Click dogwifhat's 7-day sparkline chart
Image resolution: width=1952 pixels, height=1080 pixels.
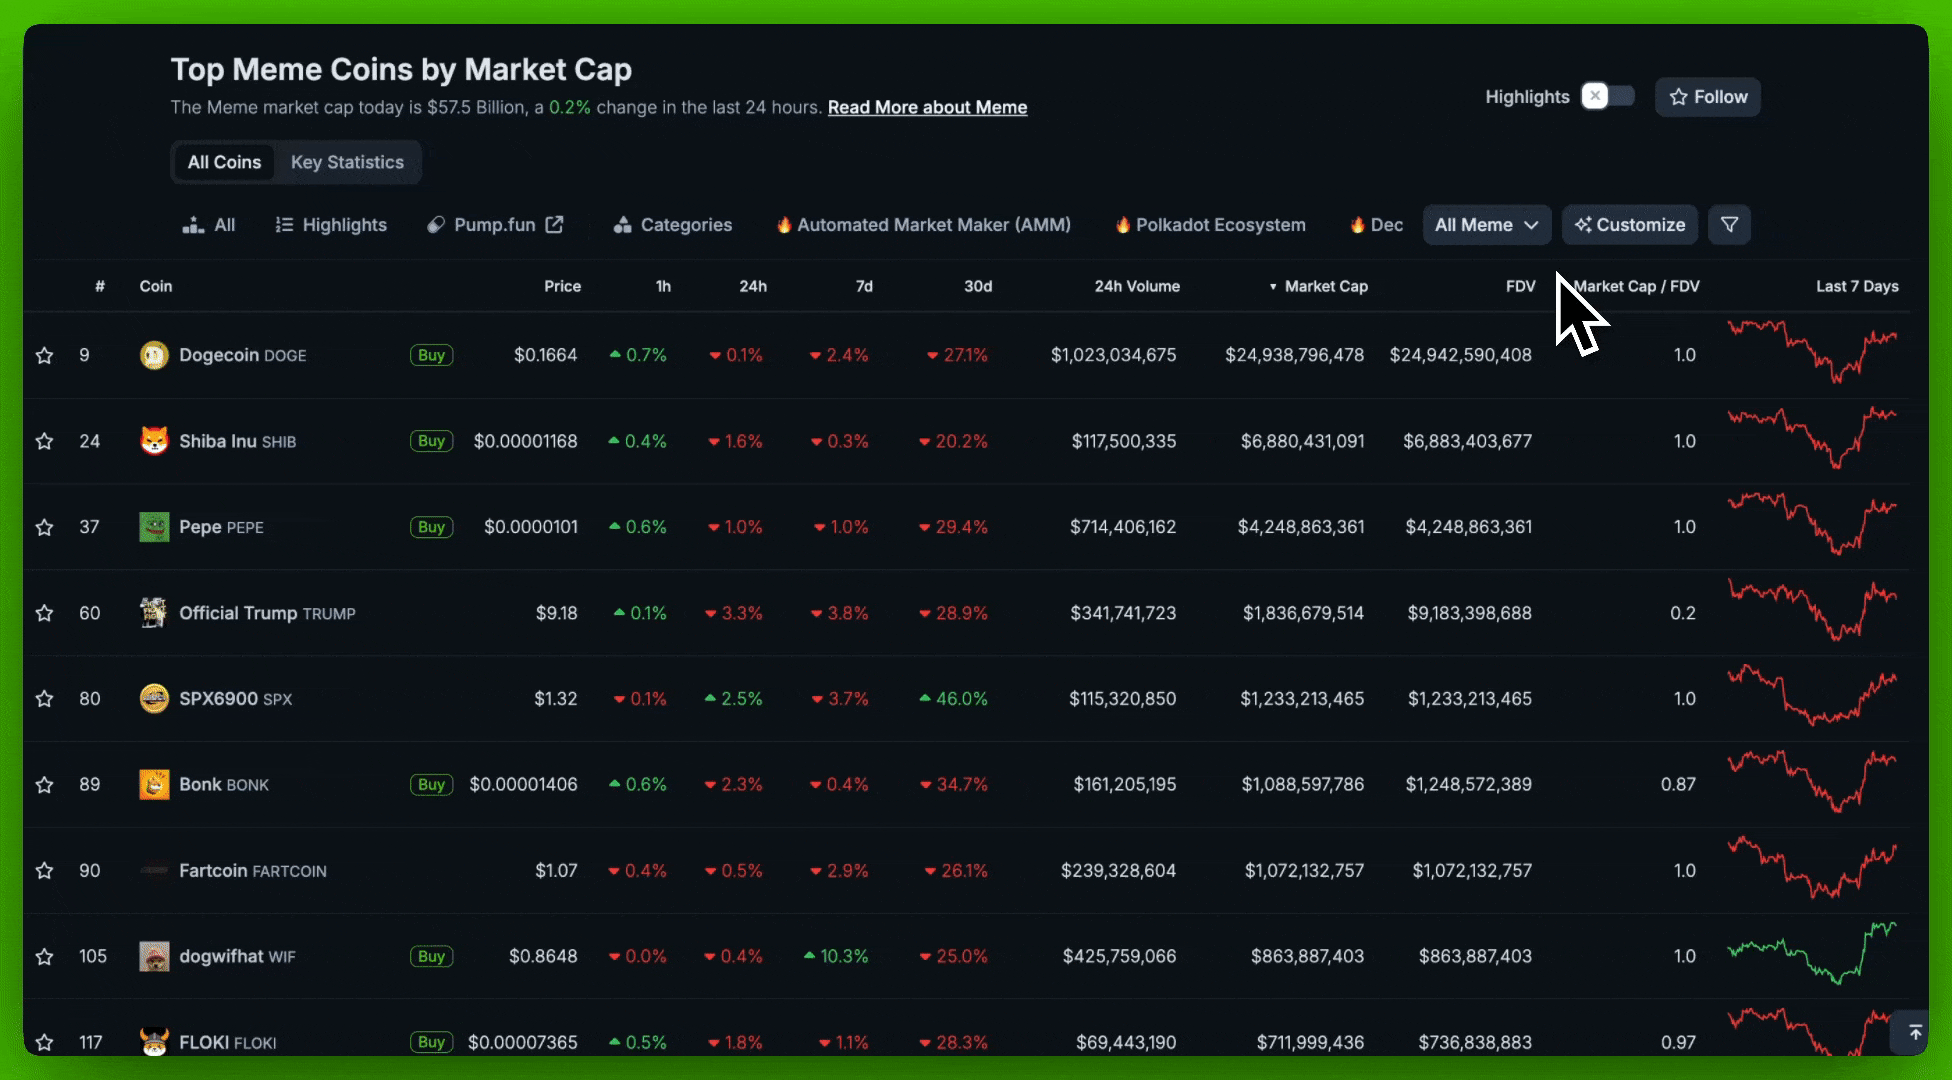tap(1813, 955)
